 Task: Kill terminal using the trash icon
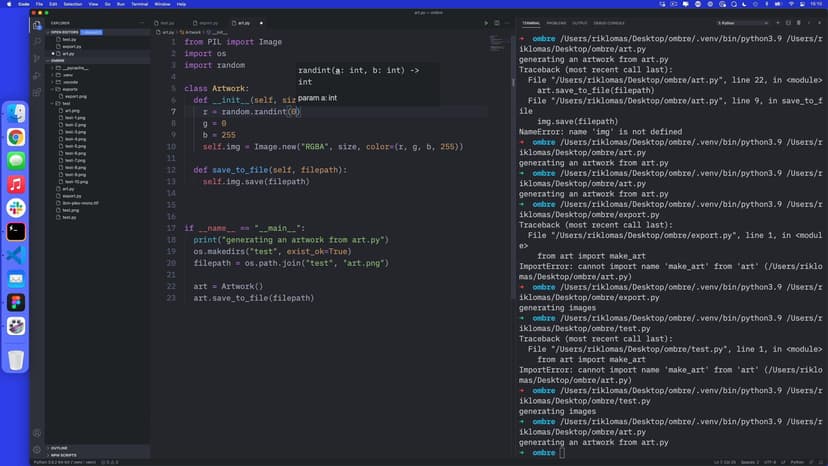(798, 22)
